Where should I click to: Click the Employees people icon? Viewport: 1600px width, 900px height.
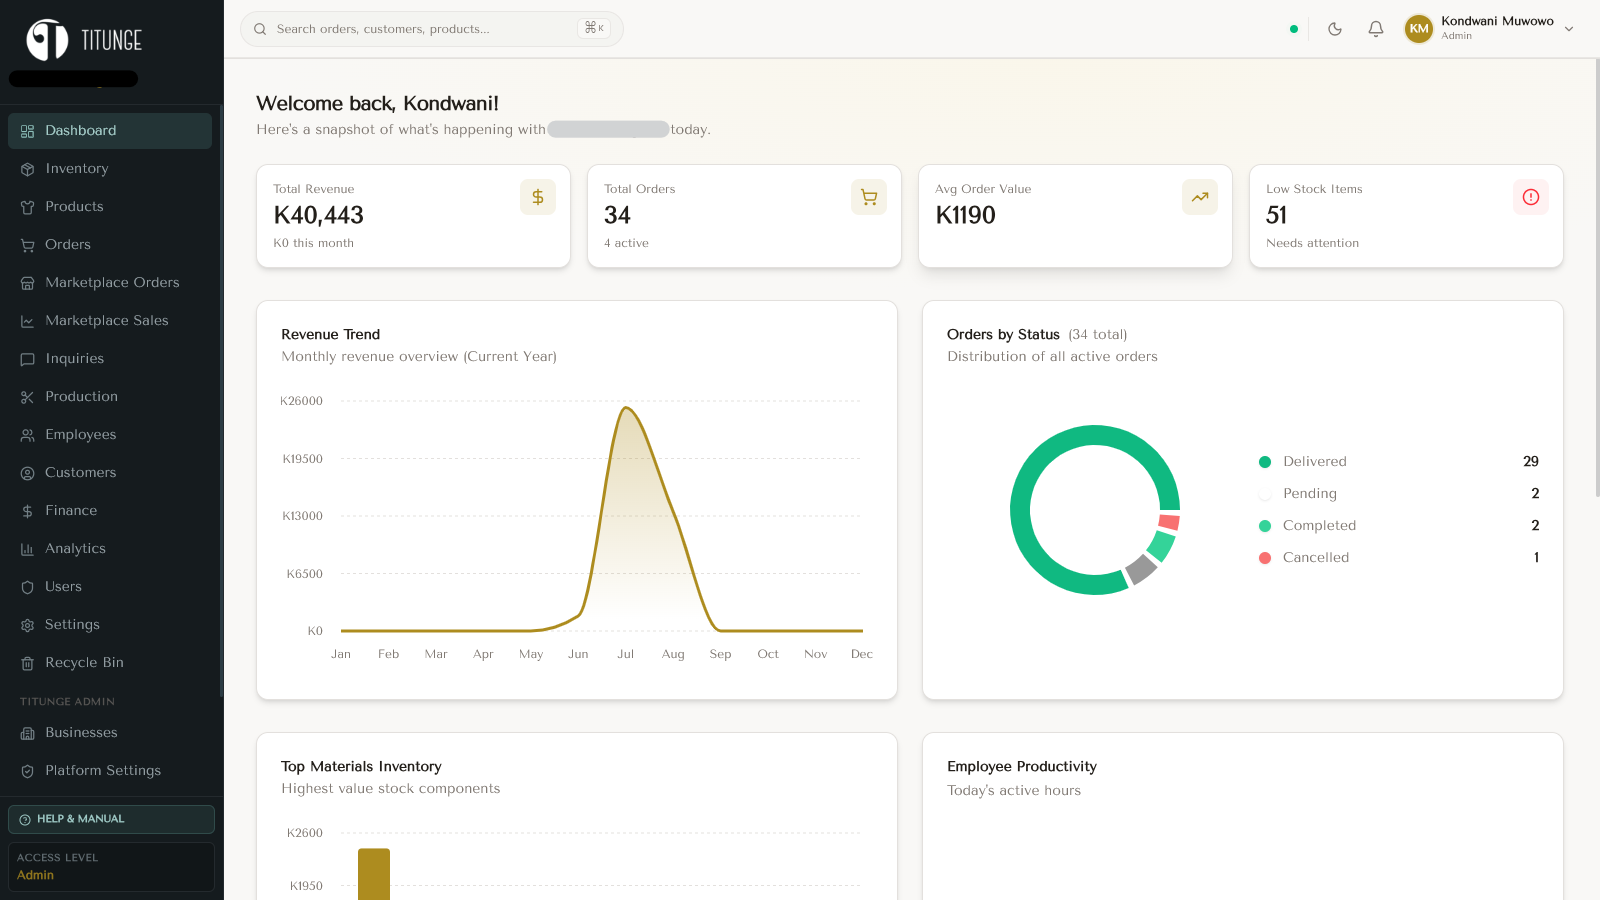[27, 435]
